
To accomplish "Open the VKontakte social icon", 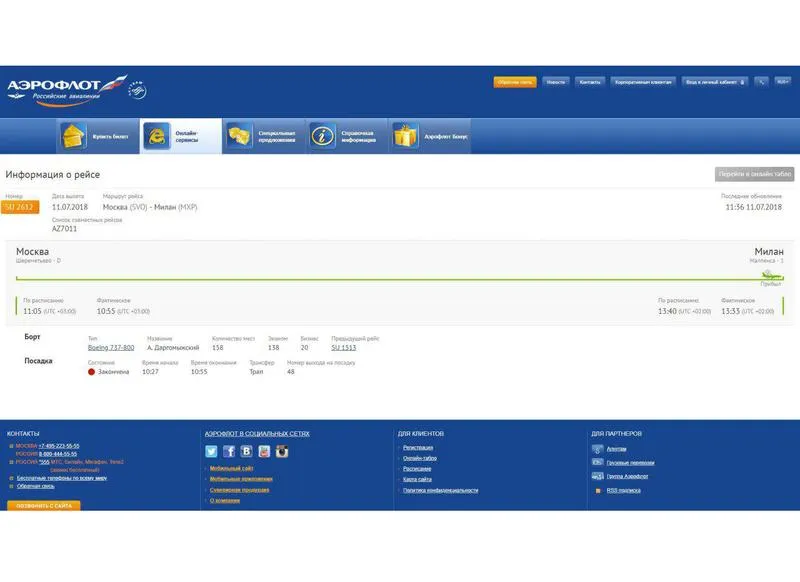I will [246, 451].
